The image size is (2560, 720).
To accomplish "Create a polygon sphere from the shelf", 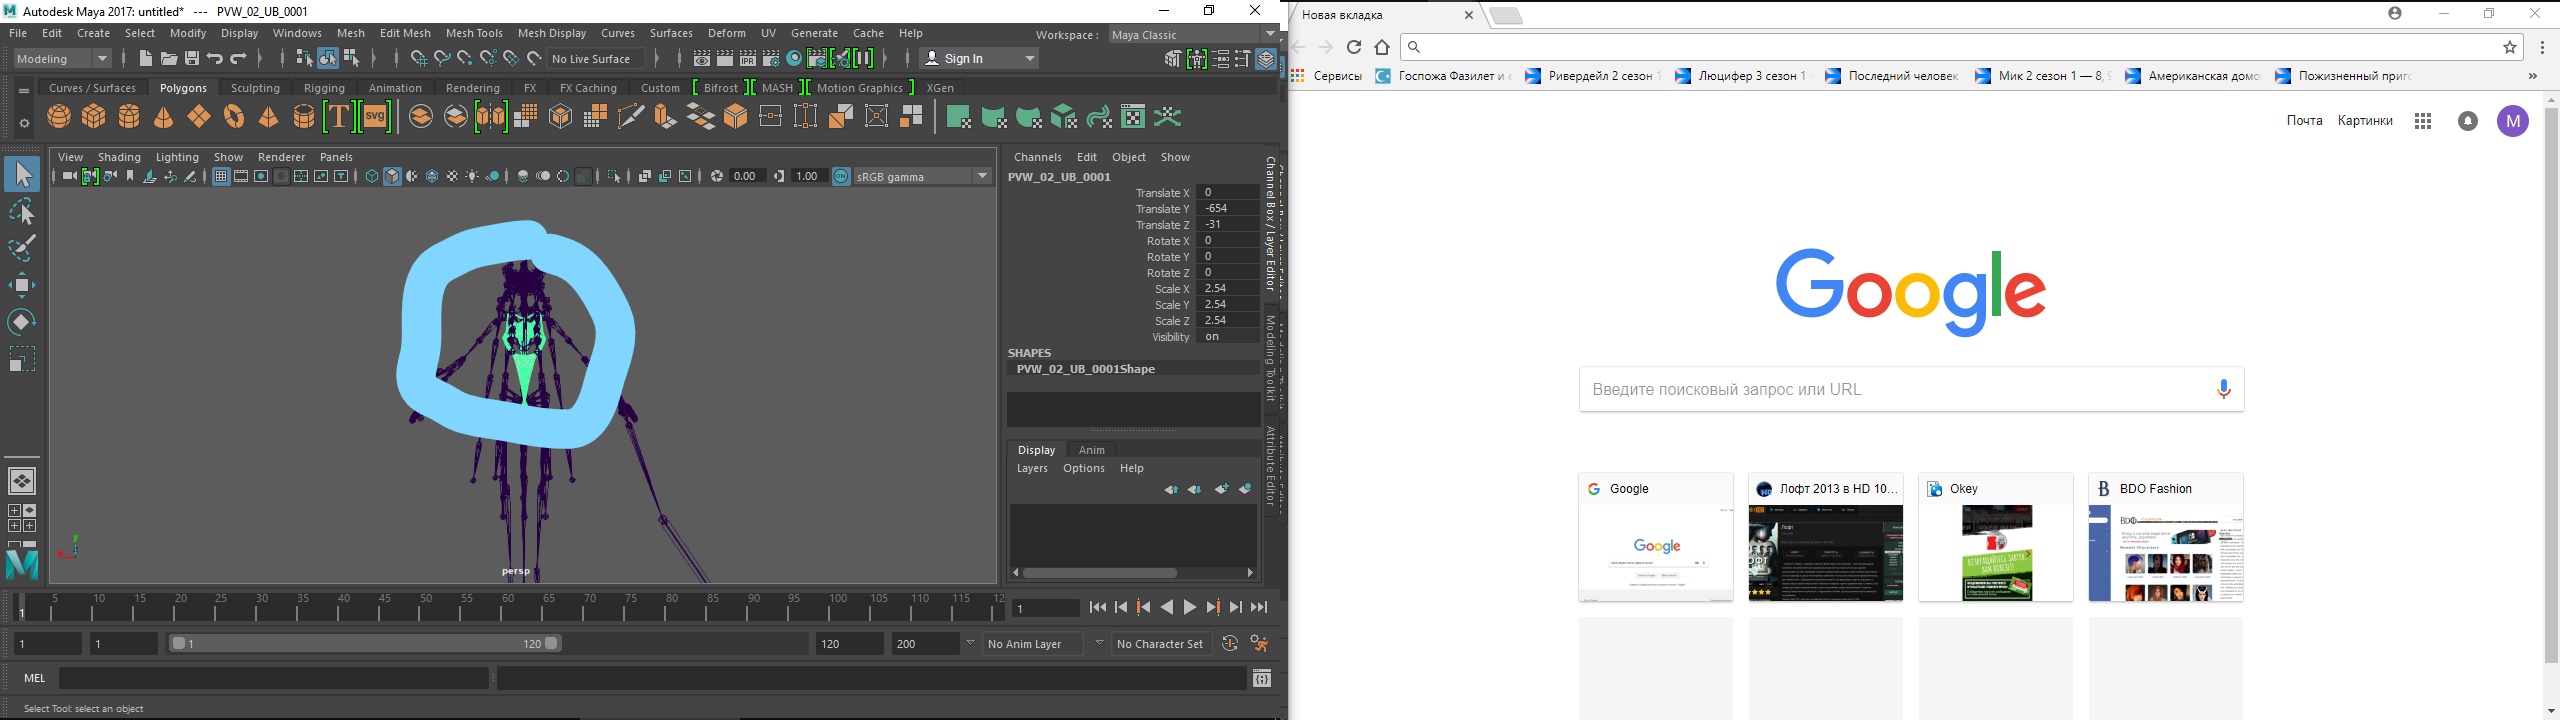I will pos(59,117).
